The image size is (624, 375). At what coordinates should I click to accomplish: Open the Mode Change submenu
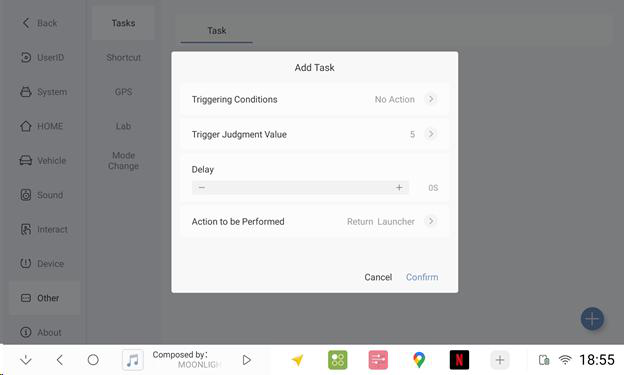tap(123, 160)
